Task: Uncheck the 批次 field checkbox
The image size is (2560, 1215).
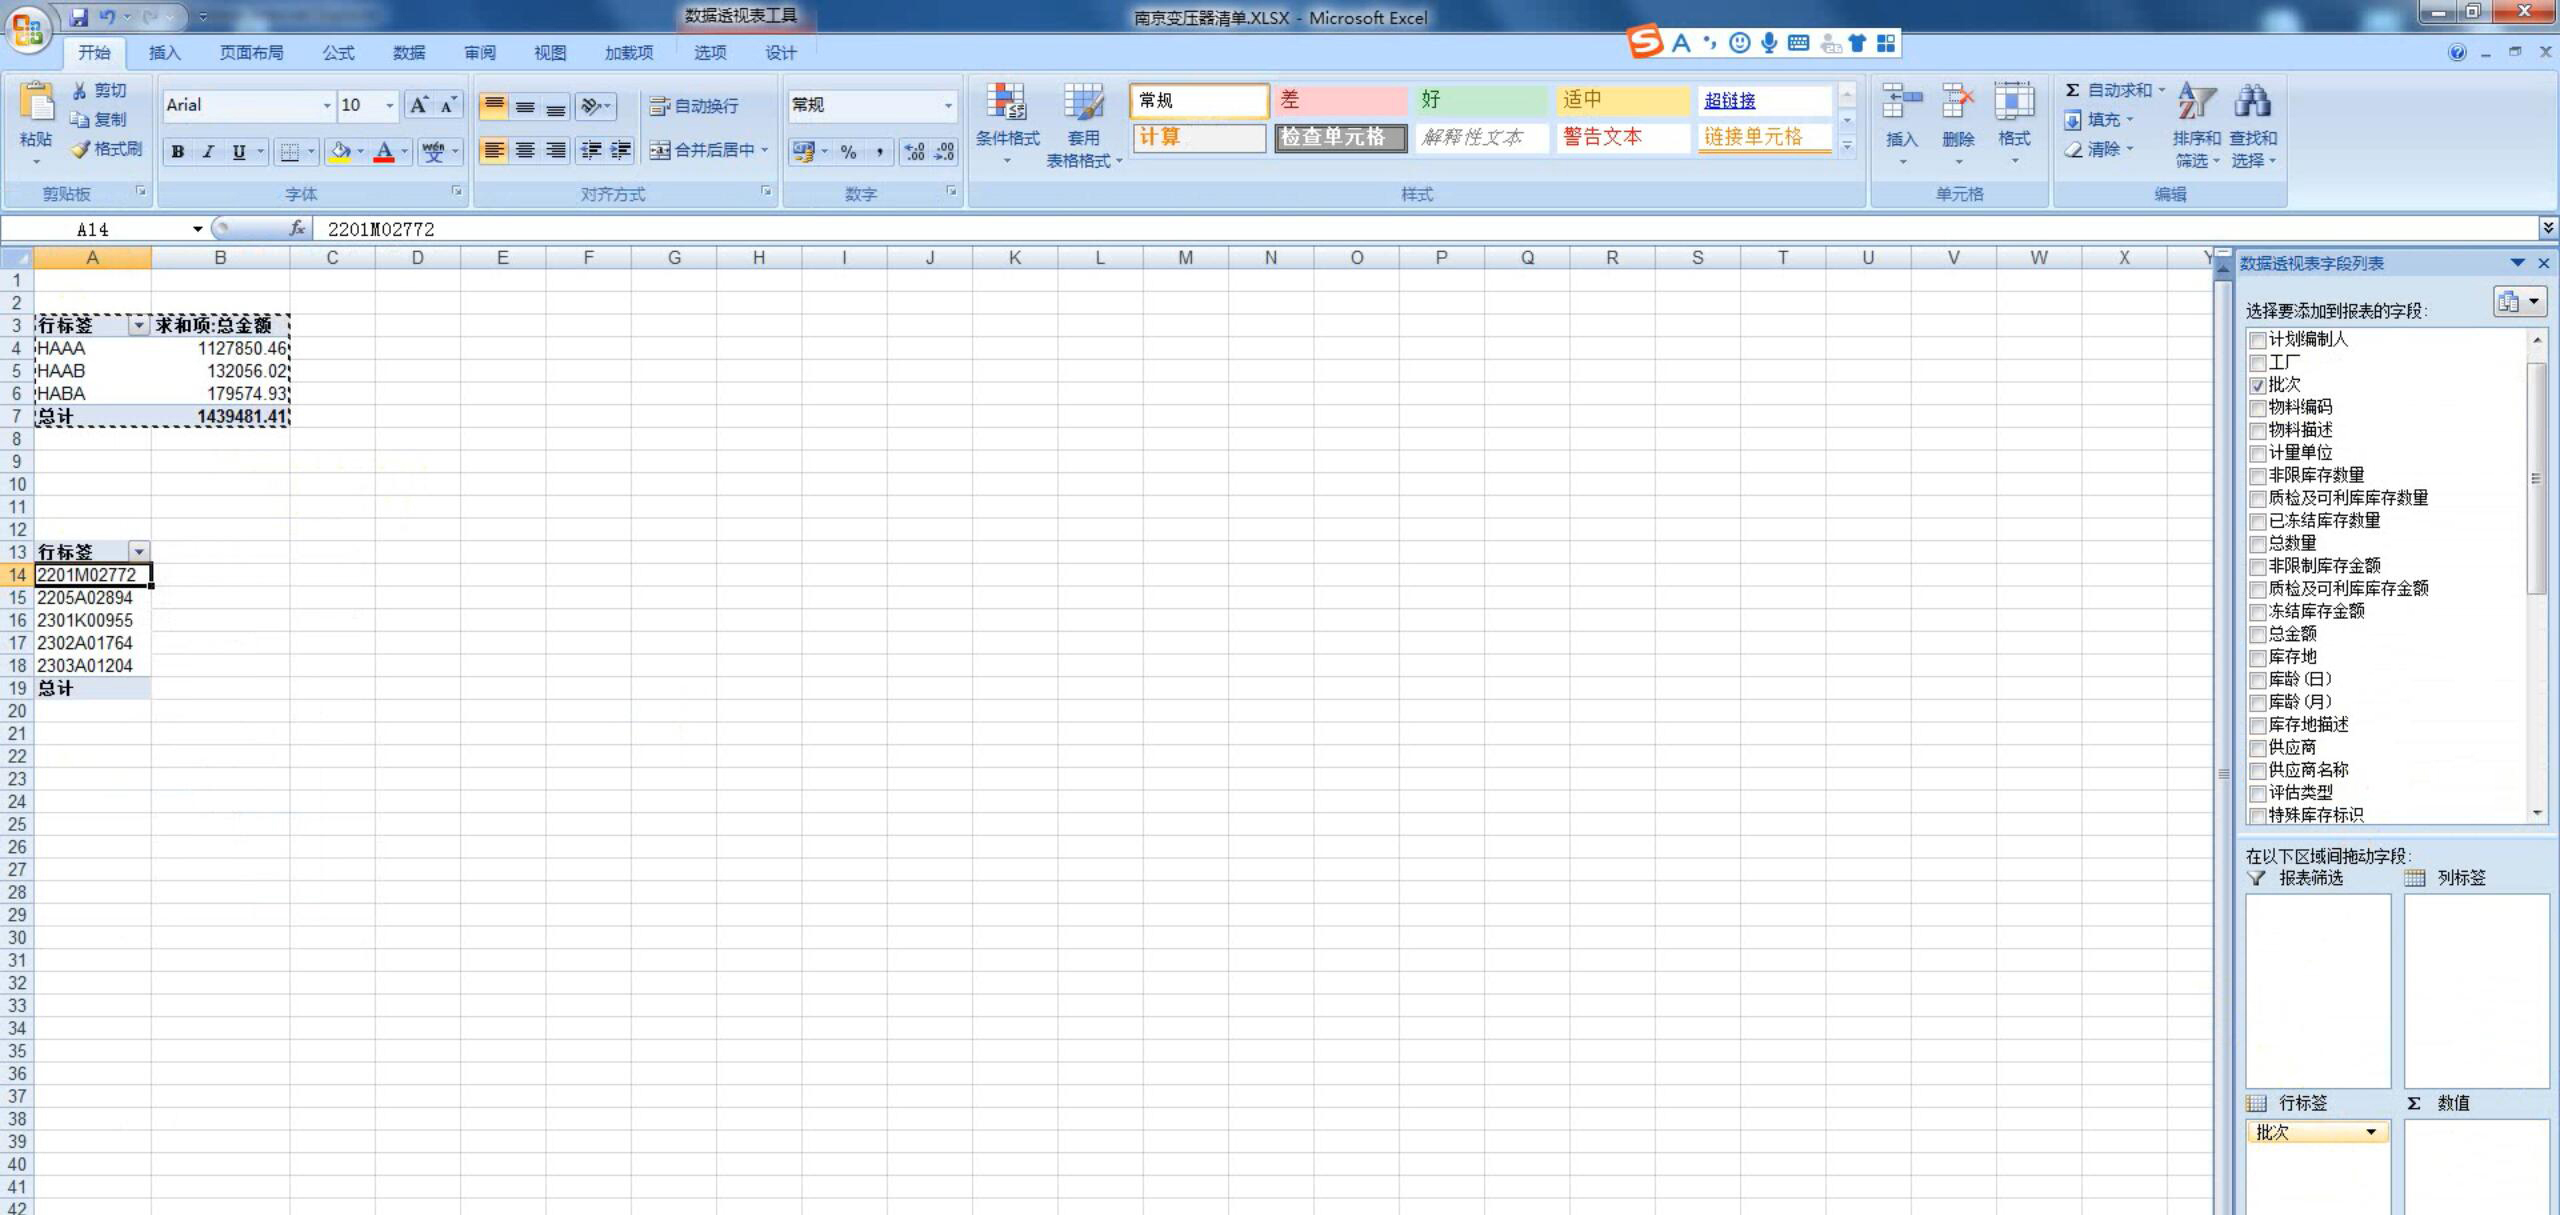Action: click(2257, 386)
